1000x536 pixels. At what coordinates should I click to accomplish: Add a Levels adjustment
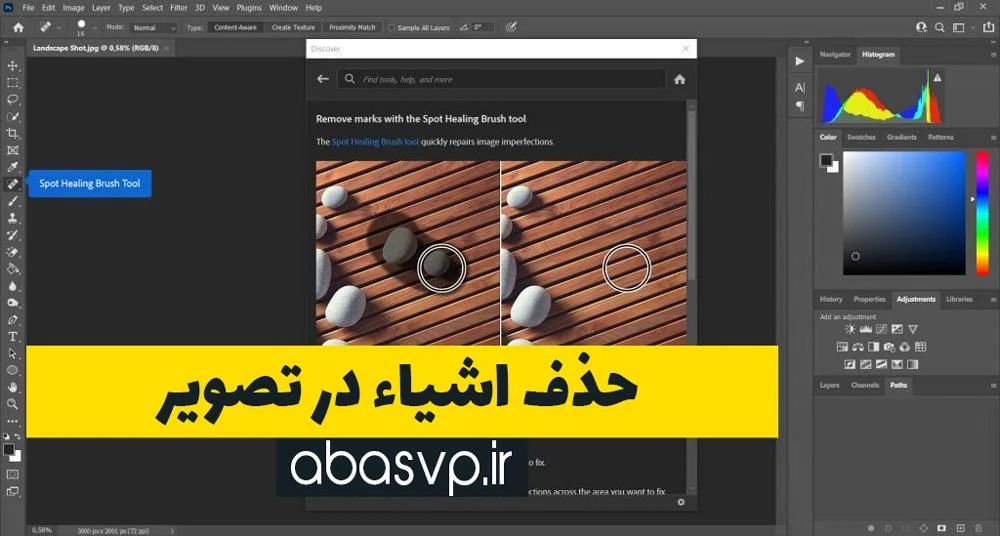click(865, 329)
